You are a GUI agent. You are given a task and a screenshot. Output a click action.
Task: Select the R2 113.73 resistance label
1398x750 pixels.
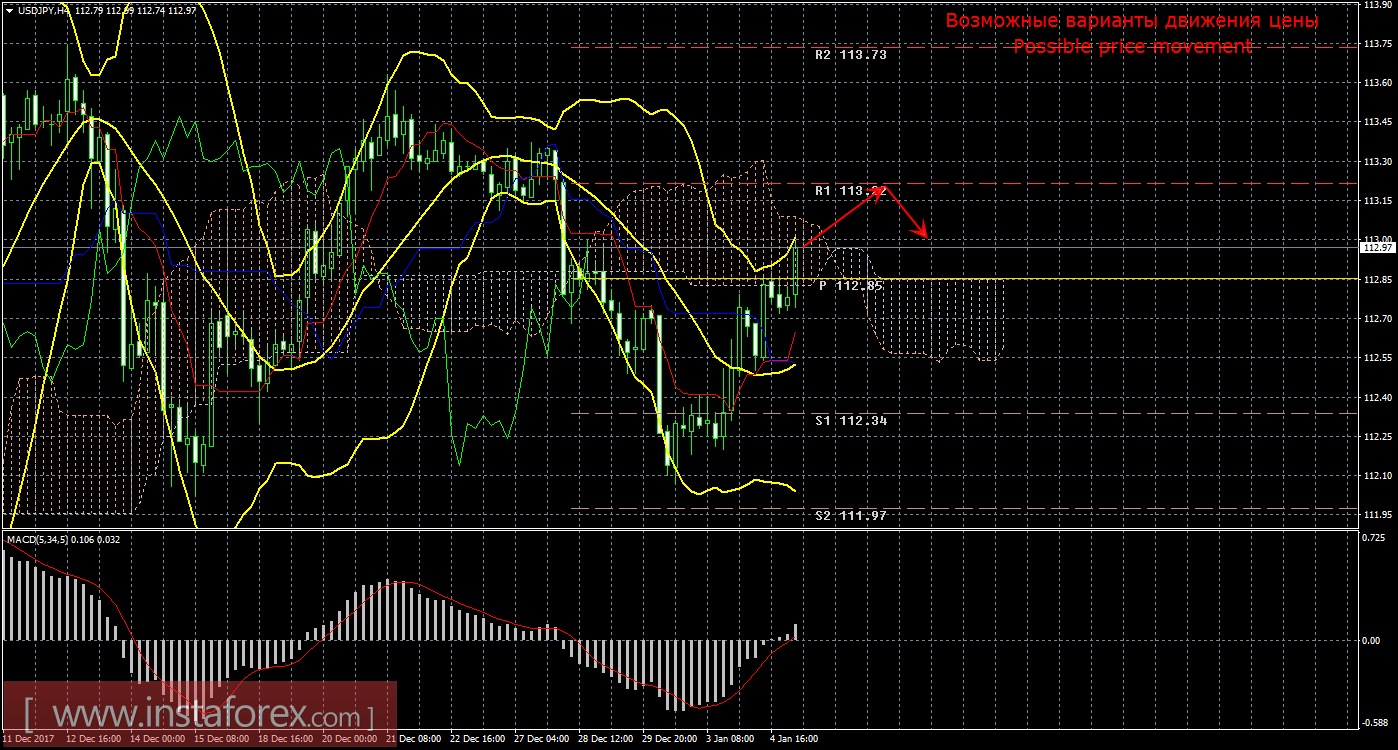point(851,56)
